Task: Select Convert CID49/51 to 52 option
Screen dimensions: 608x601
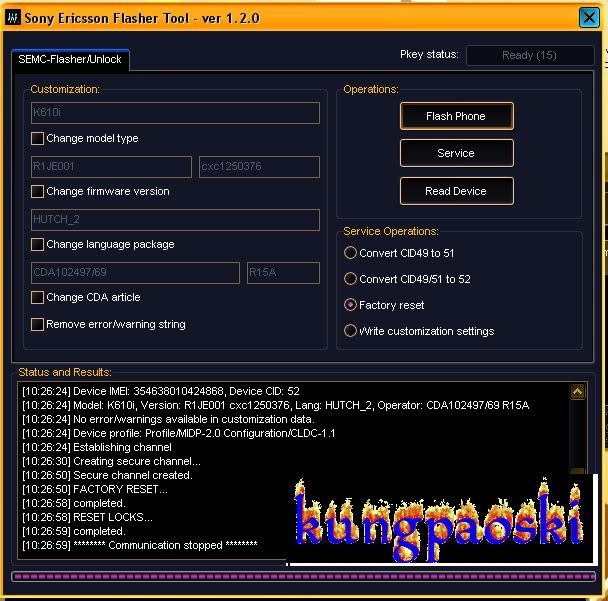Action: coord(350,279)
